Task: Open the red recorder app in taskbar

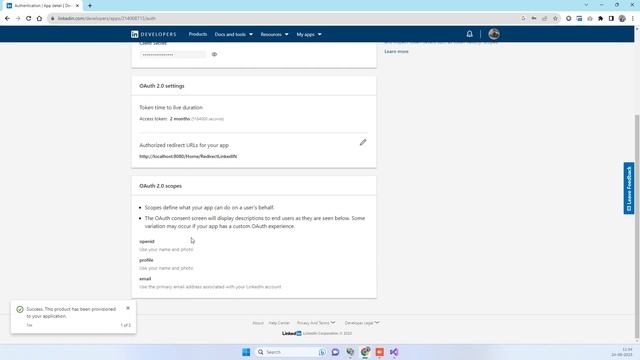Action: coord(380,352)
